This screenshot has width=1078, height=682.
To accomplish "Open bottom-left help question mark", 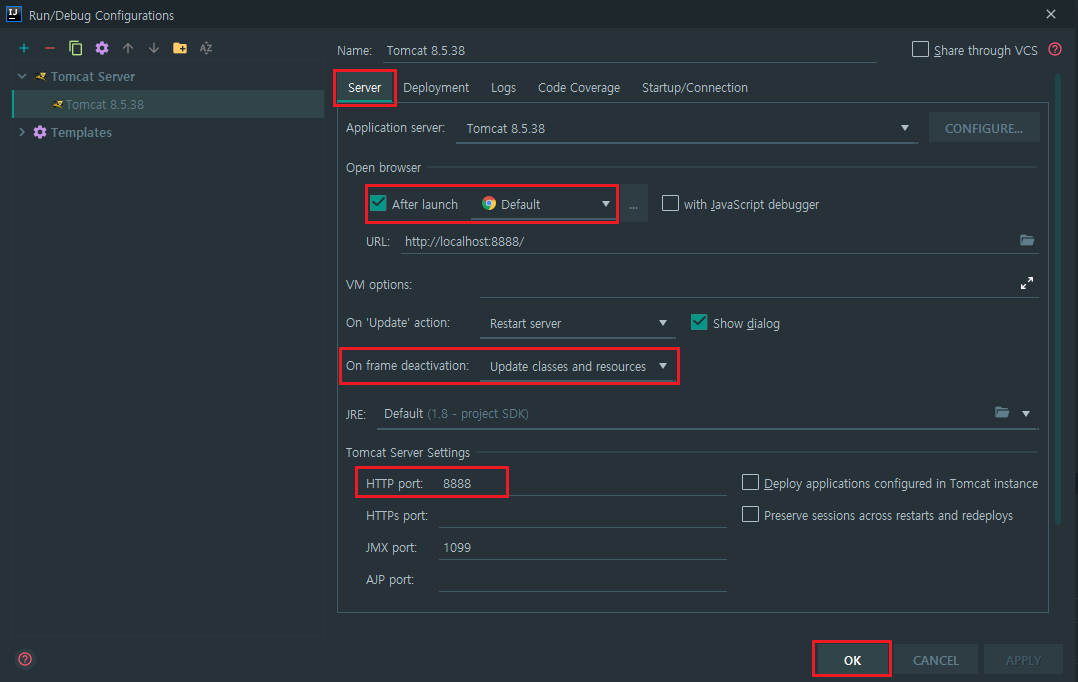I will point(25,659).
